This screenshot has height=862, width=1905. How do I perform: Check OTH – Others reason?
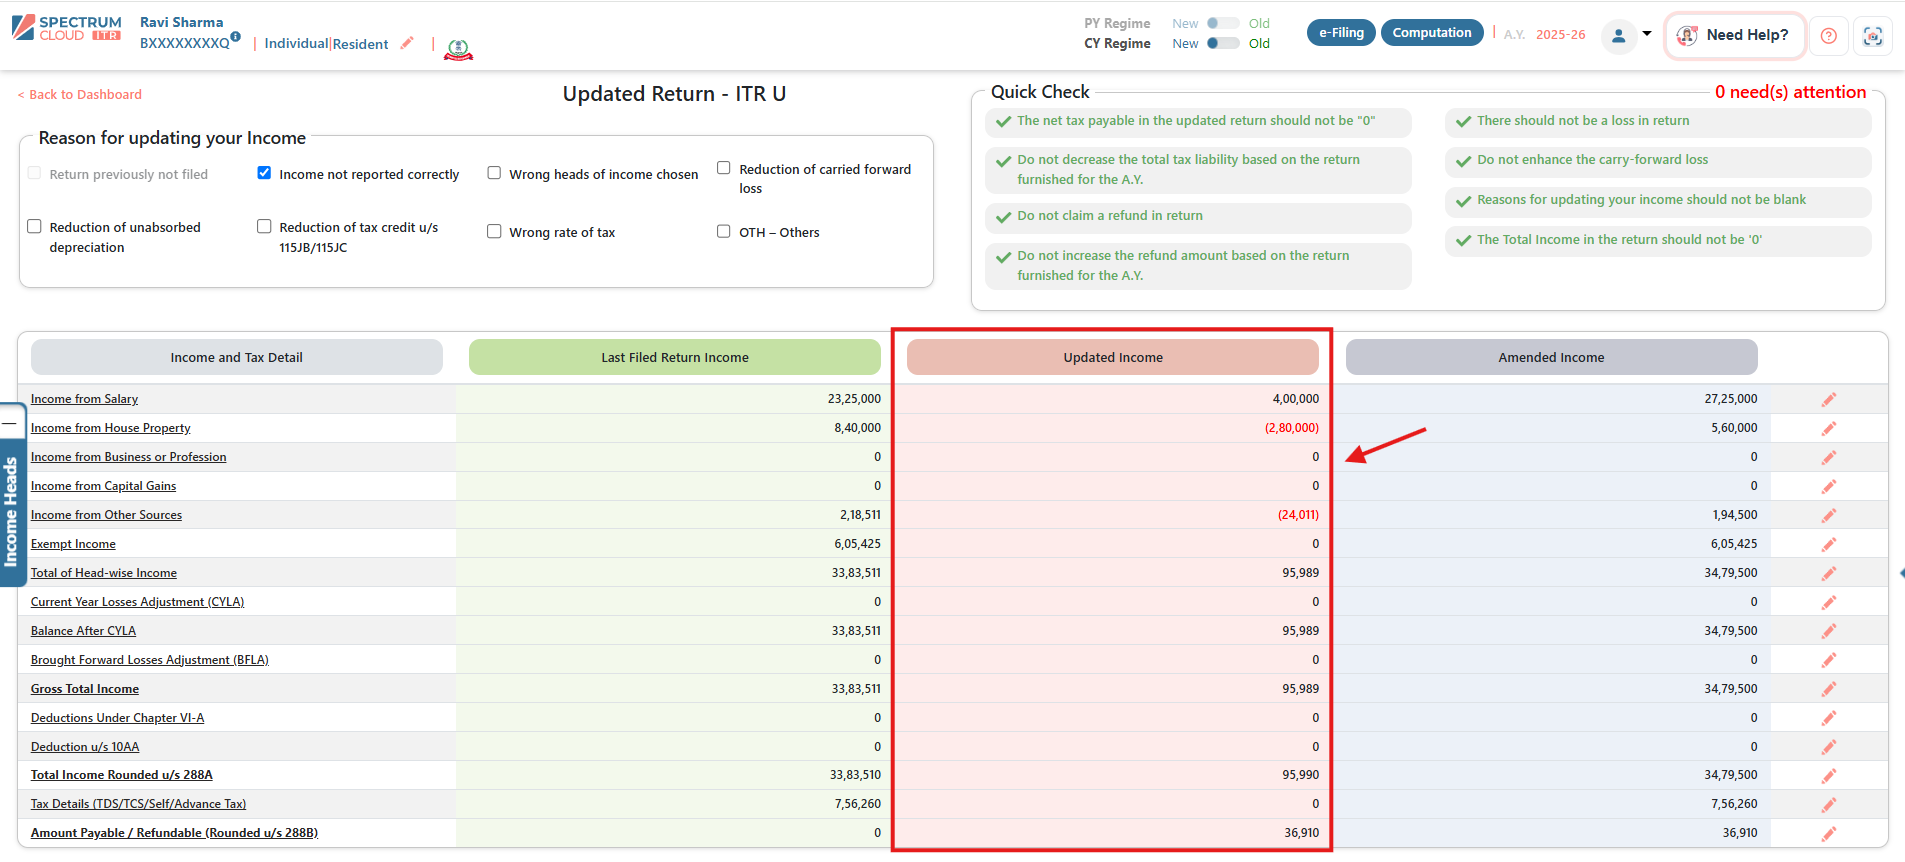click(x=724, y=231)
